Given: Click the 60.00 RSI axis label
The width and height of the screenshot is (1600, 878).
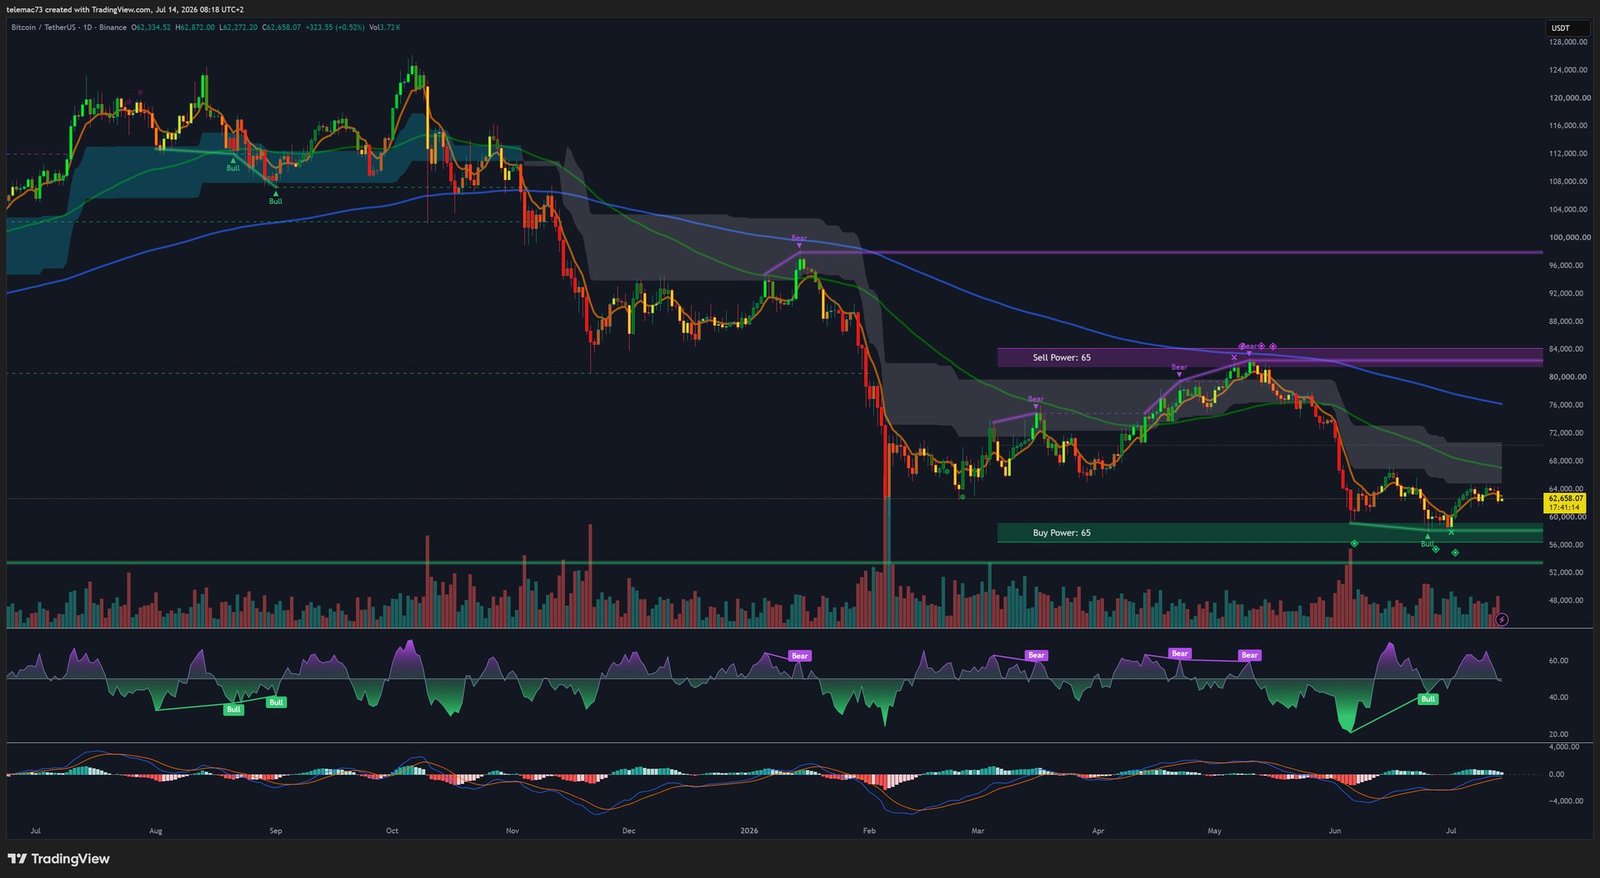Looking at the screenshot, I should pos(1558,661).
